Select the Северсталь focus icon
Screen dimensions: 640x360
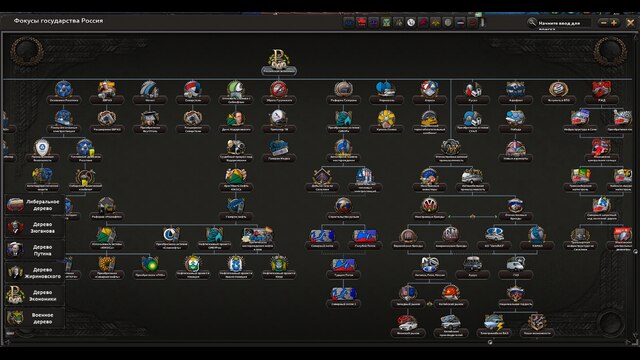193,89
